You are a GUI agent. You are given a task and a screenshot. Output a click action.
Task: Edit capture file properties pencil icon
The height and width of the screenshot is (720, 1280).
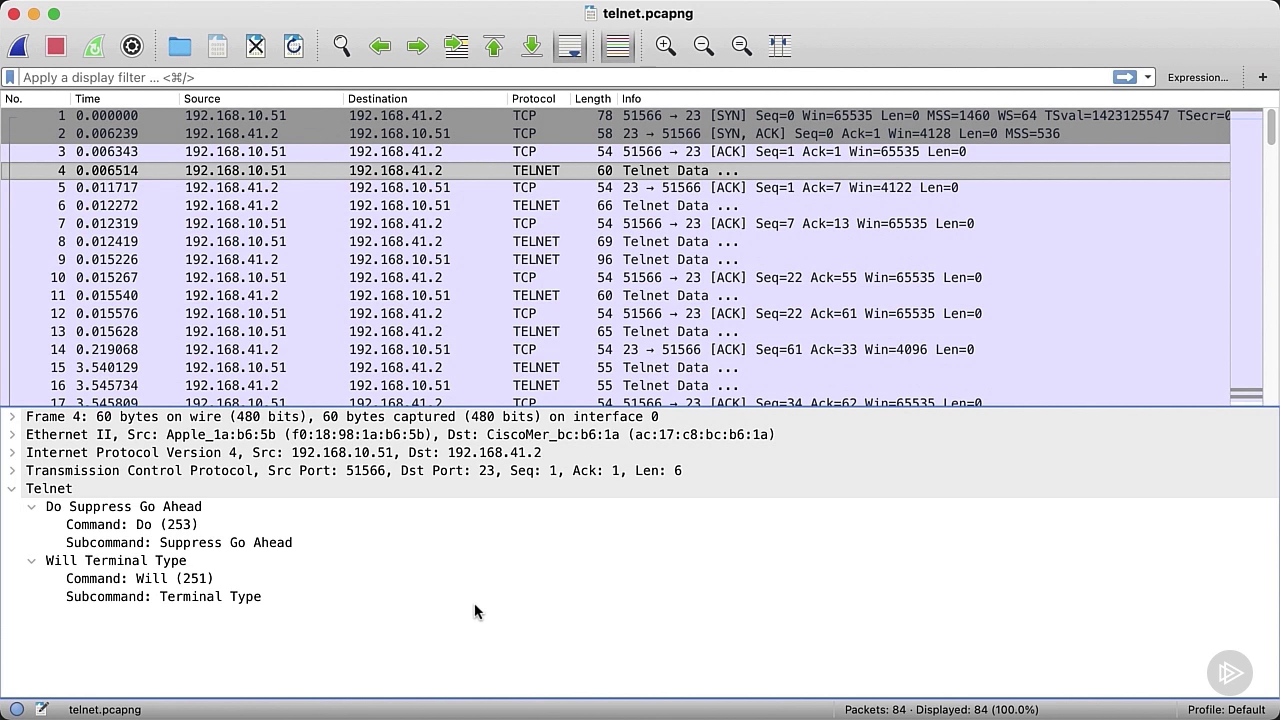pyautogui.click(x=42, y=709)
